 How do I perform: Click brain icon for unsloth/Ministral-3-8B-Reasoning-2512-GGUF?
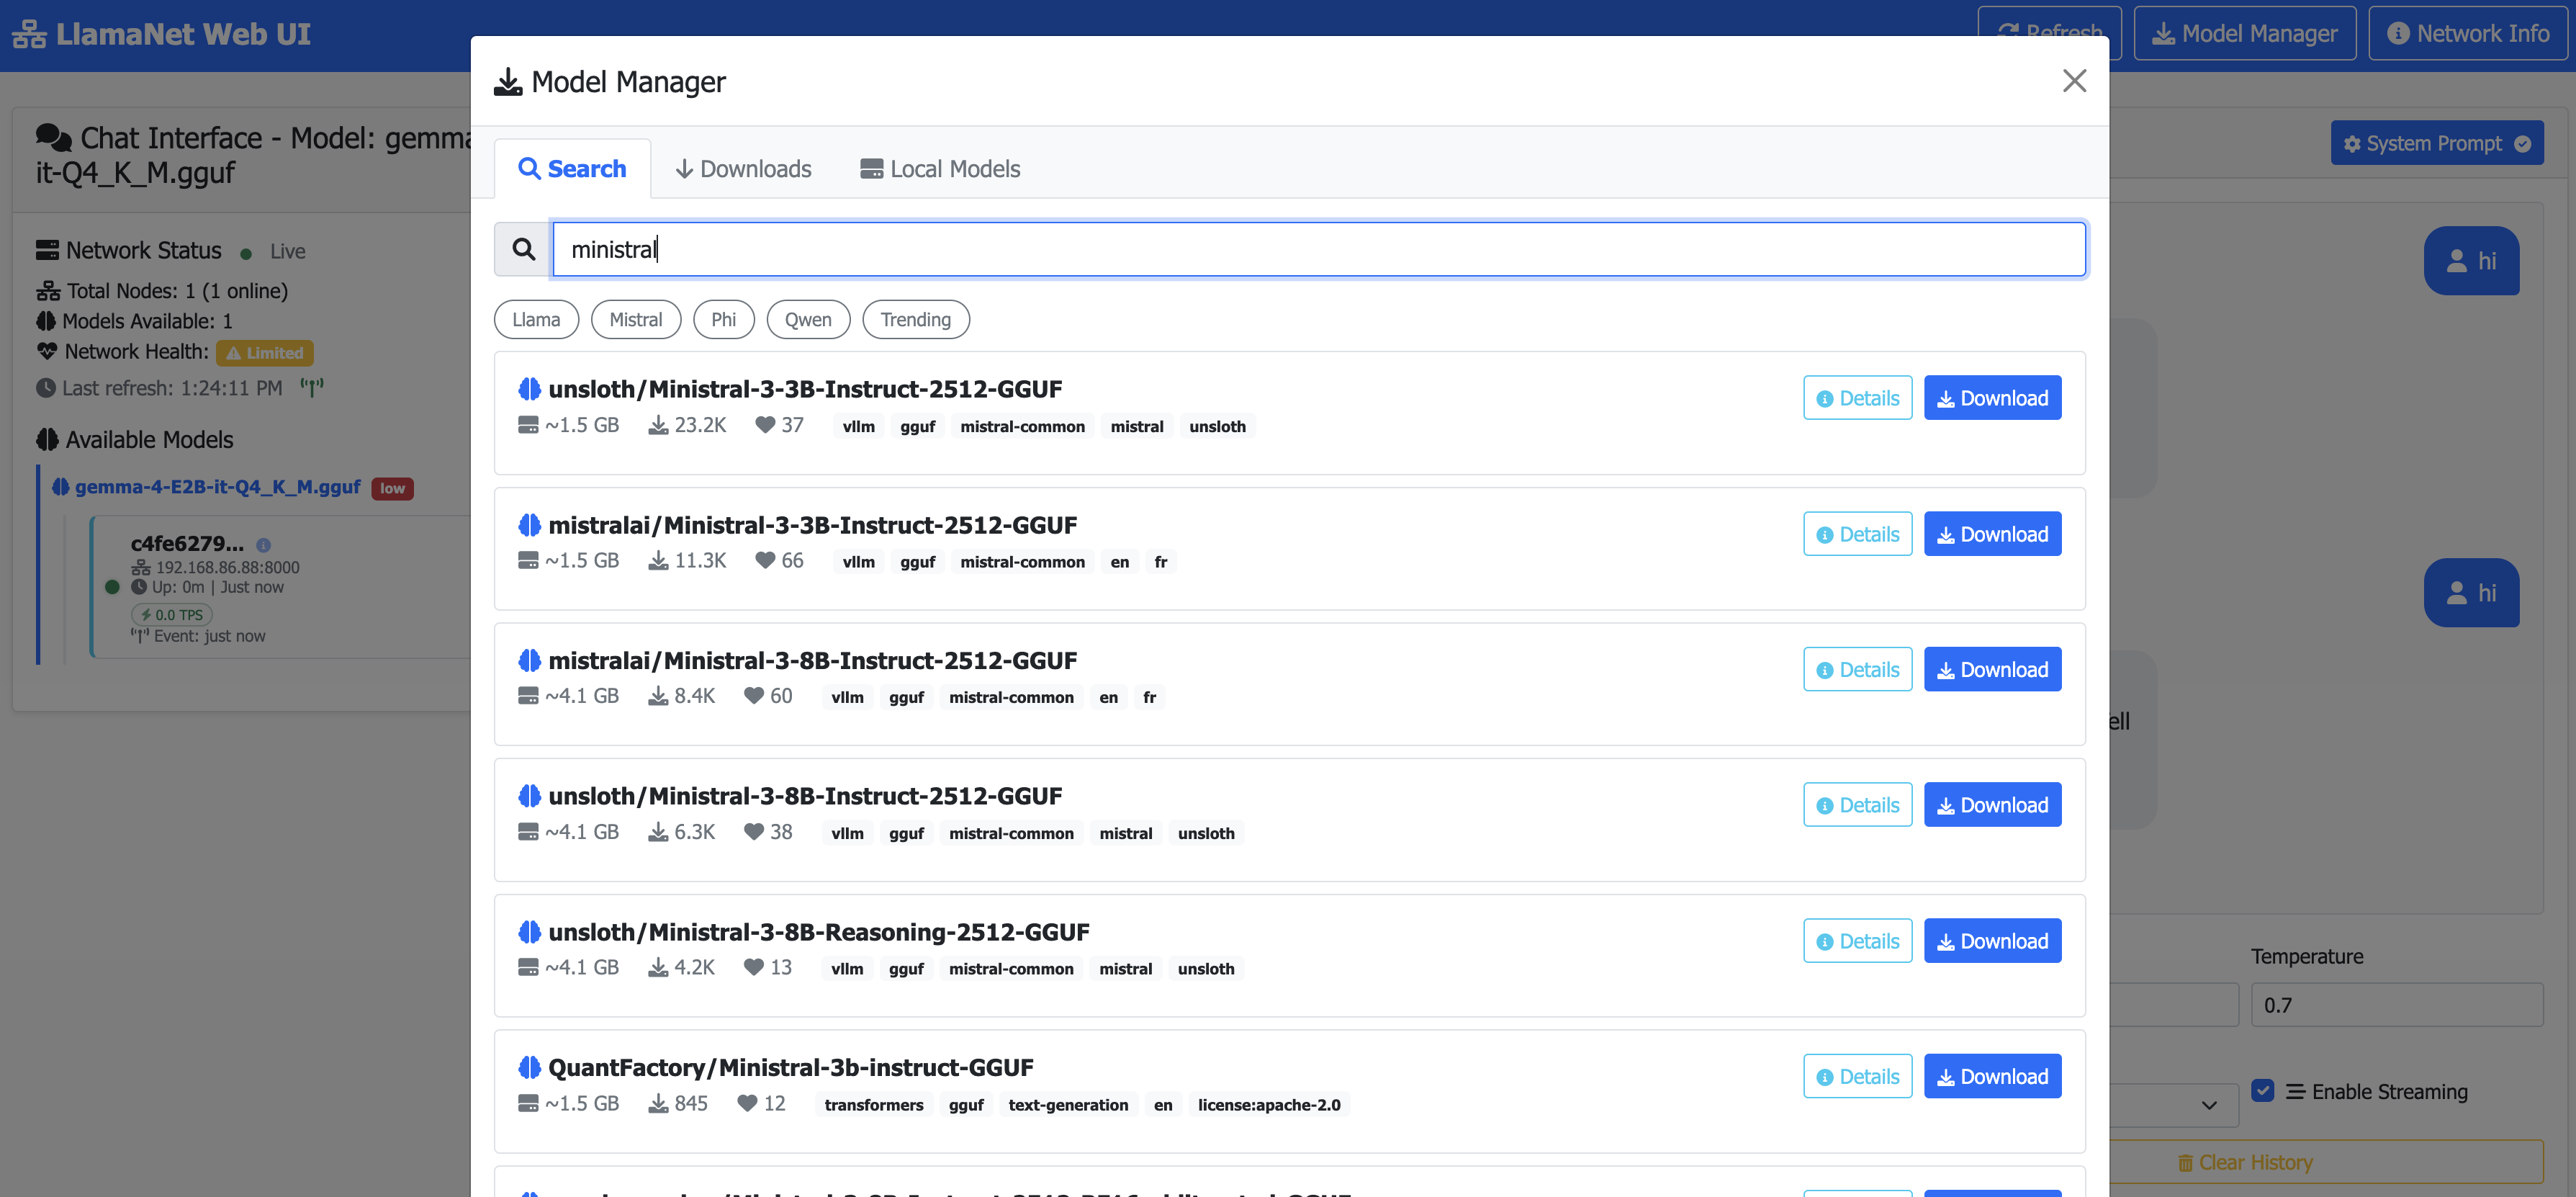click(x=529, y=932)
